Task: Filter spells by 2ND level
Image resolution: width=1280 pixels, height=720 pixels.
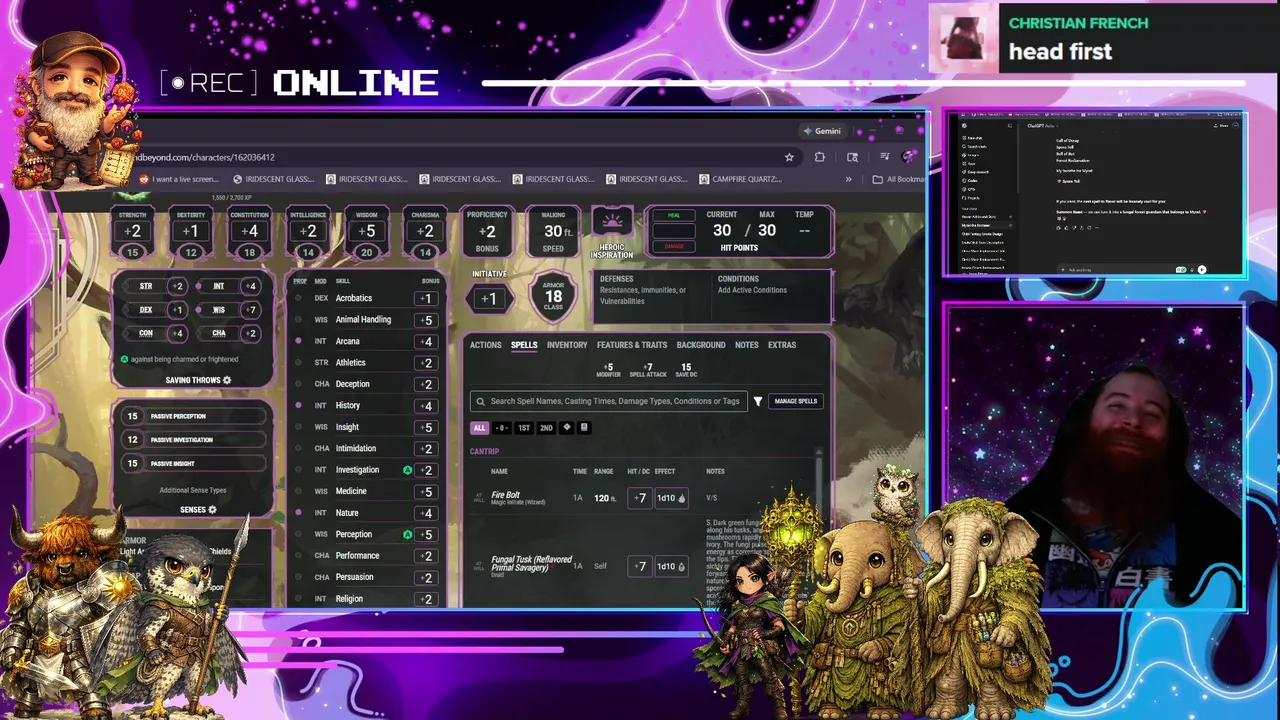Action: point(546,428)
